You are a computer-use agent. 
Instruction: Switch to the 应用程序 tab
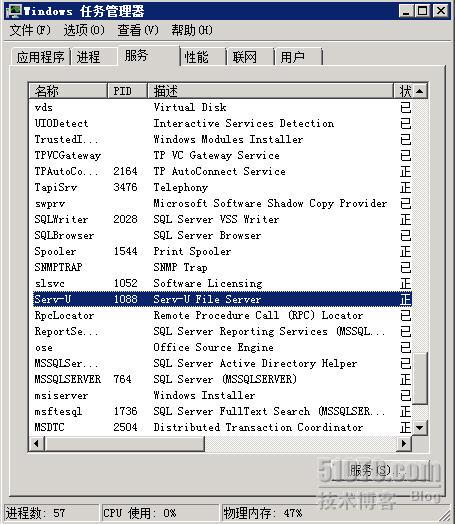coord(40,57)
